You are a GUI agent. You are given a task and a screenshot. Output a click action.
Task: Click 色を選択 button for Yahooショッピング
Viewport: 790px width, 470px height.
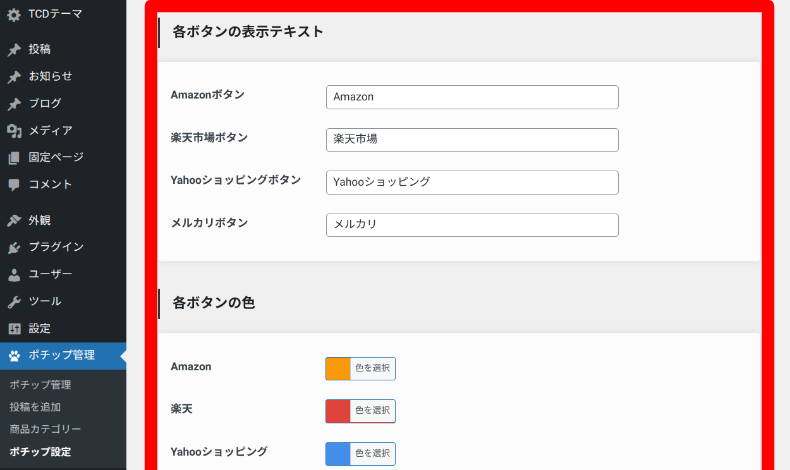click(372, 454)
